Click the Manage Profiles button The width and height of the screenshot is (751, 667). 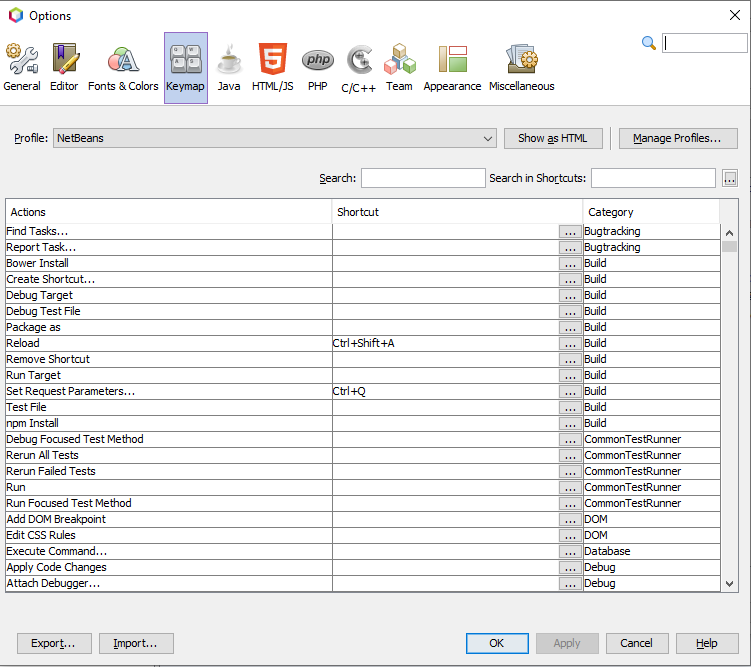click(x=677, y=139)
